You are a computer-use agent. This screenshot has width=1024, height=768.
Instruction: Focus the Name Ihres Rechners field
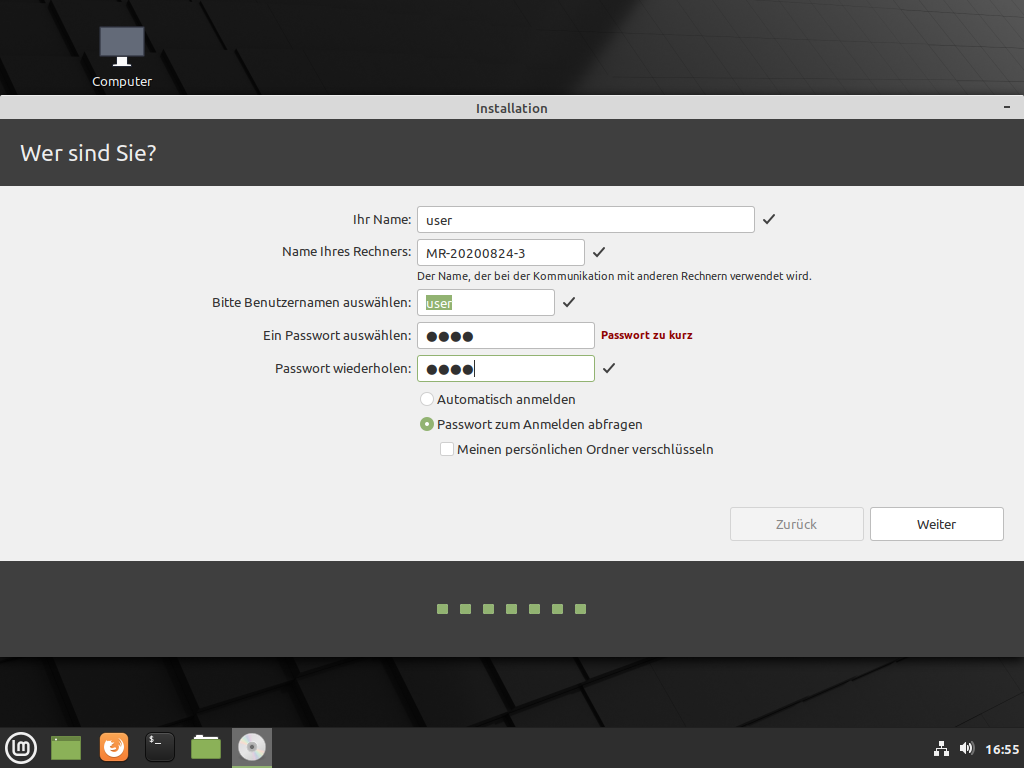[x=500, y=252]
